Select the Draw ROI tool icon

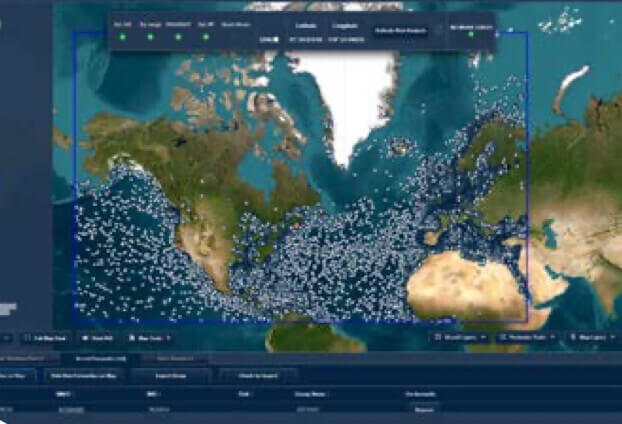86,339
